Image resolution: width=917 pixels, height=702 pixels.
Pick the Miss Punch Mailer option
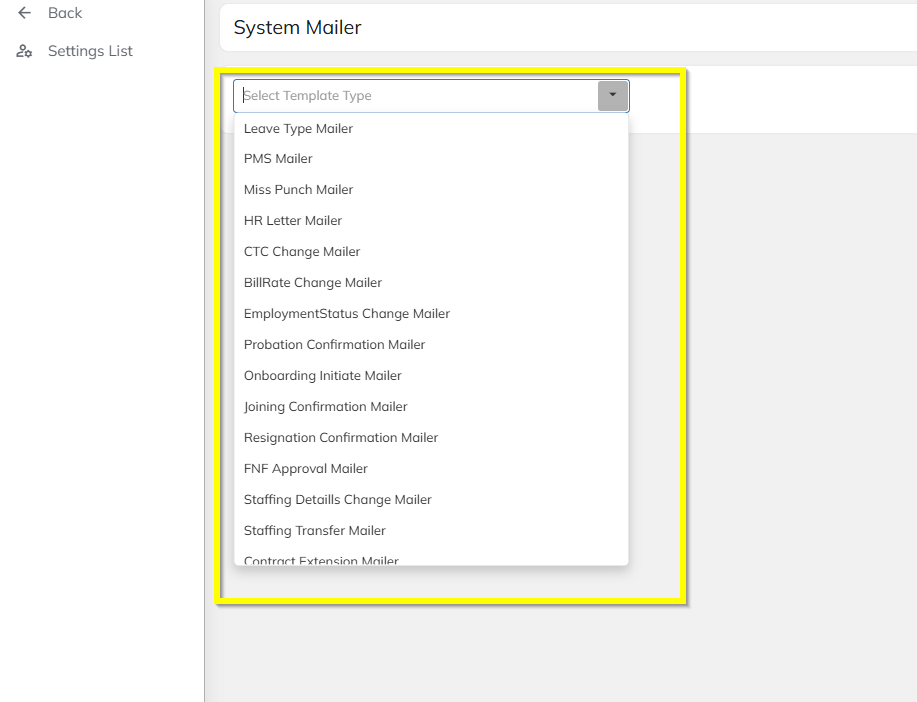[x=431, y=190]
